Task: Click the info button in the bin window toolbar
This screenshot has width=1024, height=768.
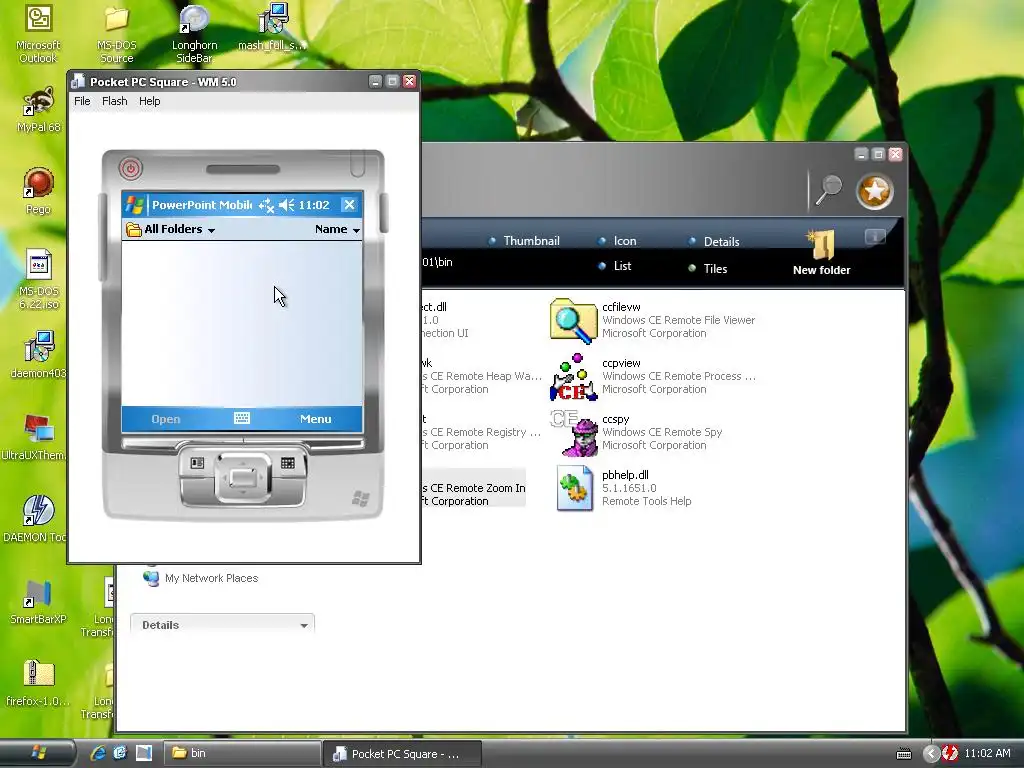Action: pyautogui.click(x=875, y=236)
